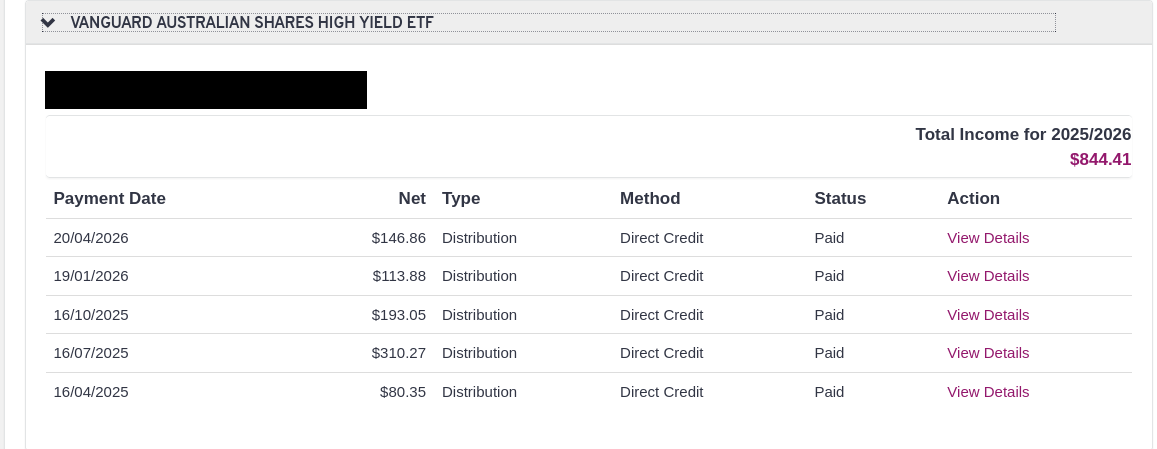The image size is (1157, 449).
Task: Click the Action column header
Action: click(973, 198)
